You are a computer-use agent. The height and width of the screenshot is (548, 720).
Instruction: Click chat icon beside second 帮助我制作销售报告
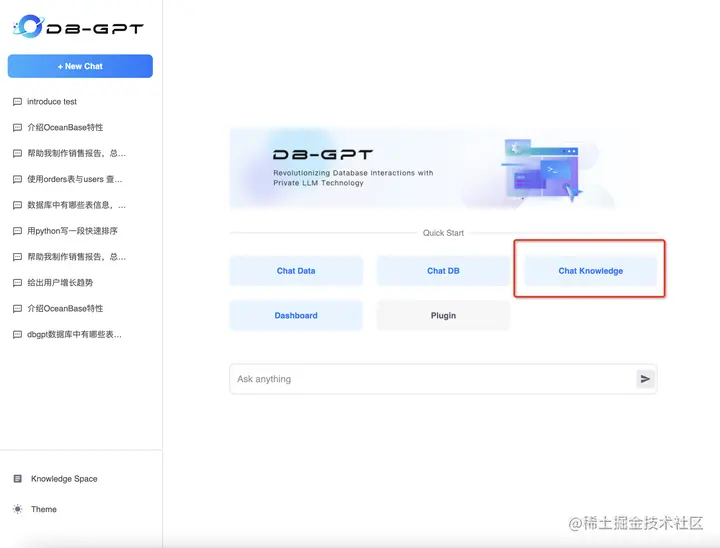[x=17, y=257]
